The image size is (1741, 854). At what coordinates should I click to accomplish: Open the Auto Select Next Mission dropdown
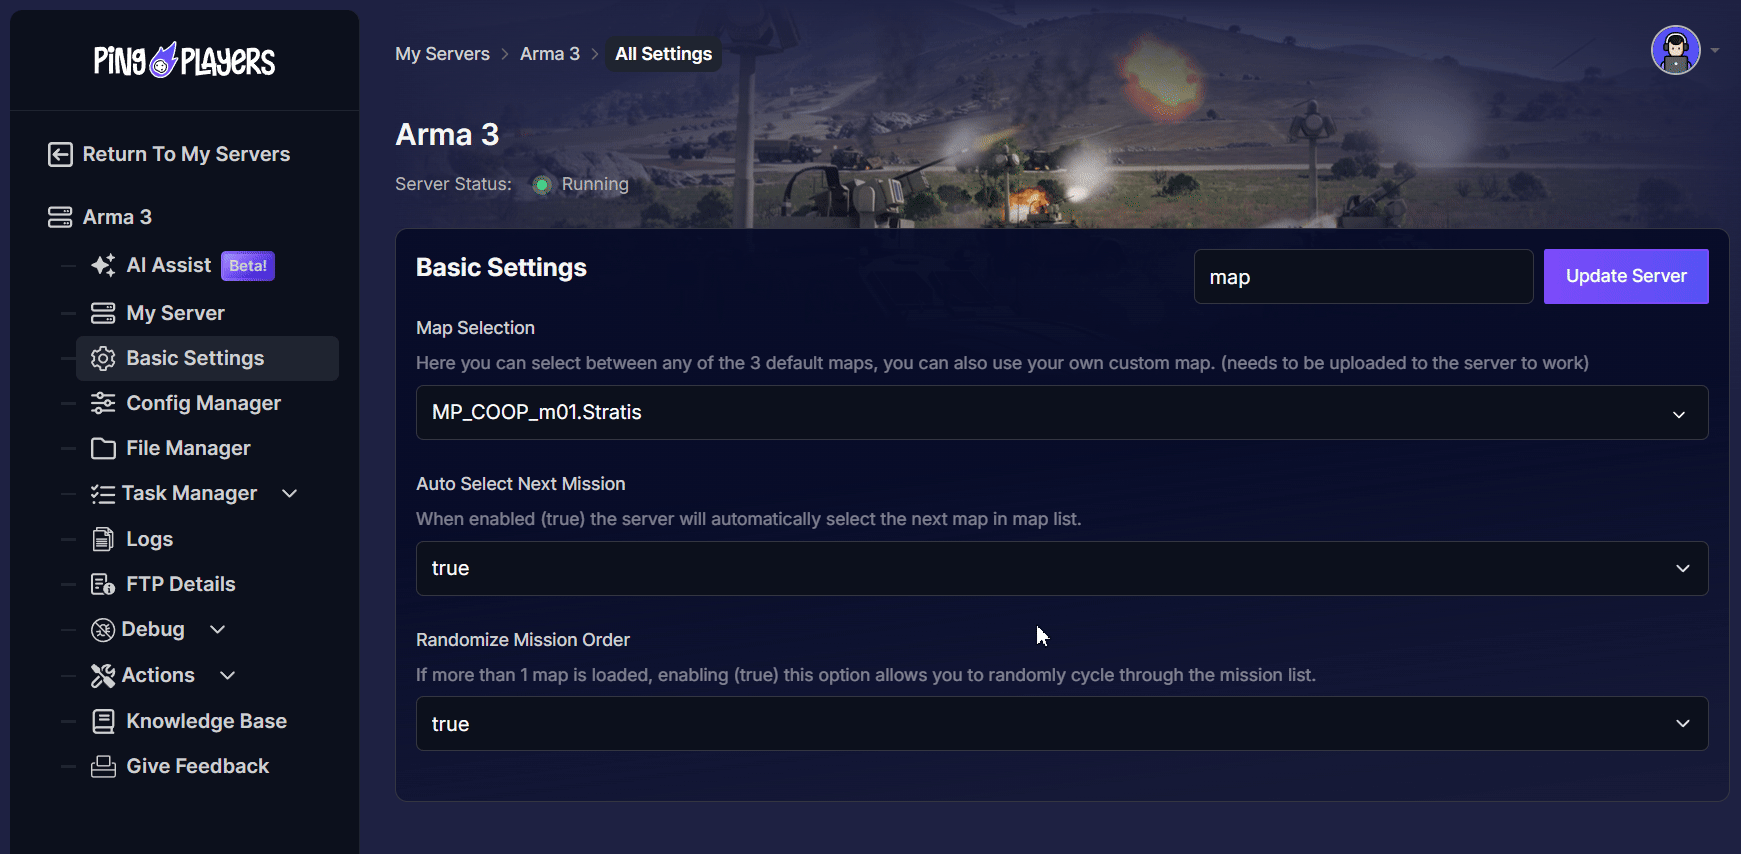click(x=1062, y=568)
